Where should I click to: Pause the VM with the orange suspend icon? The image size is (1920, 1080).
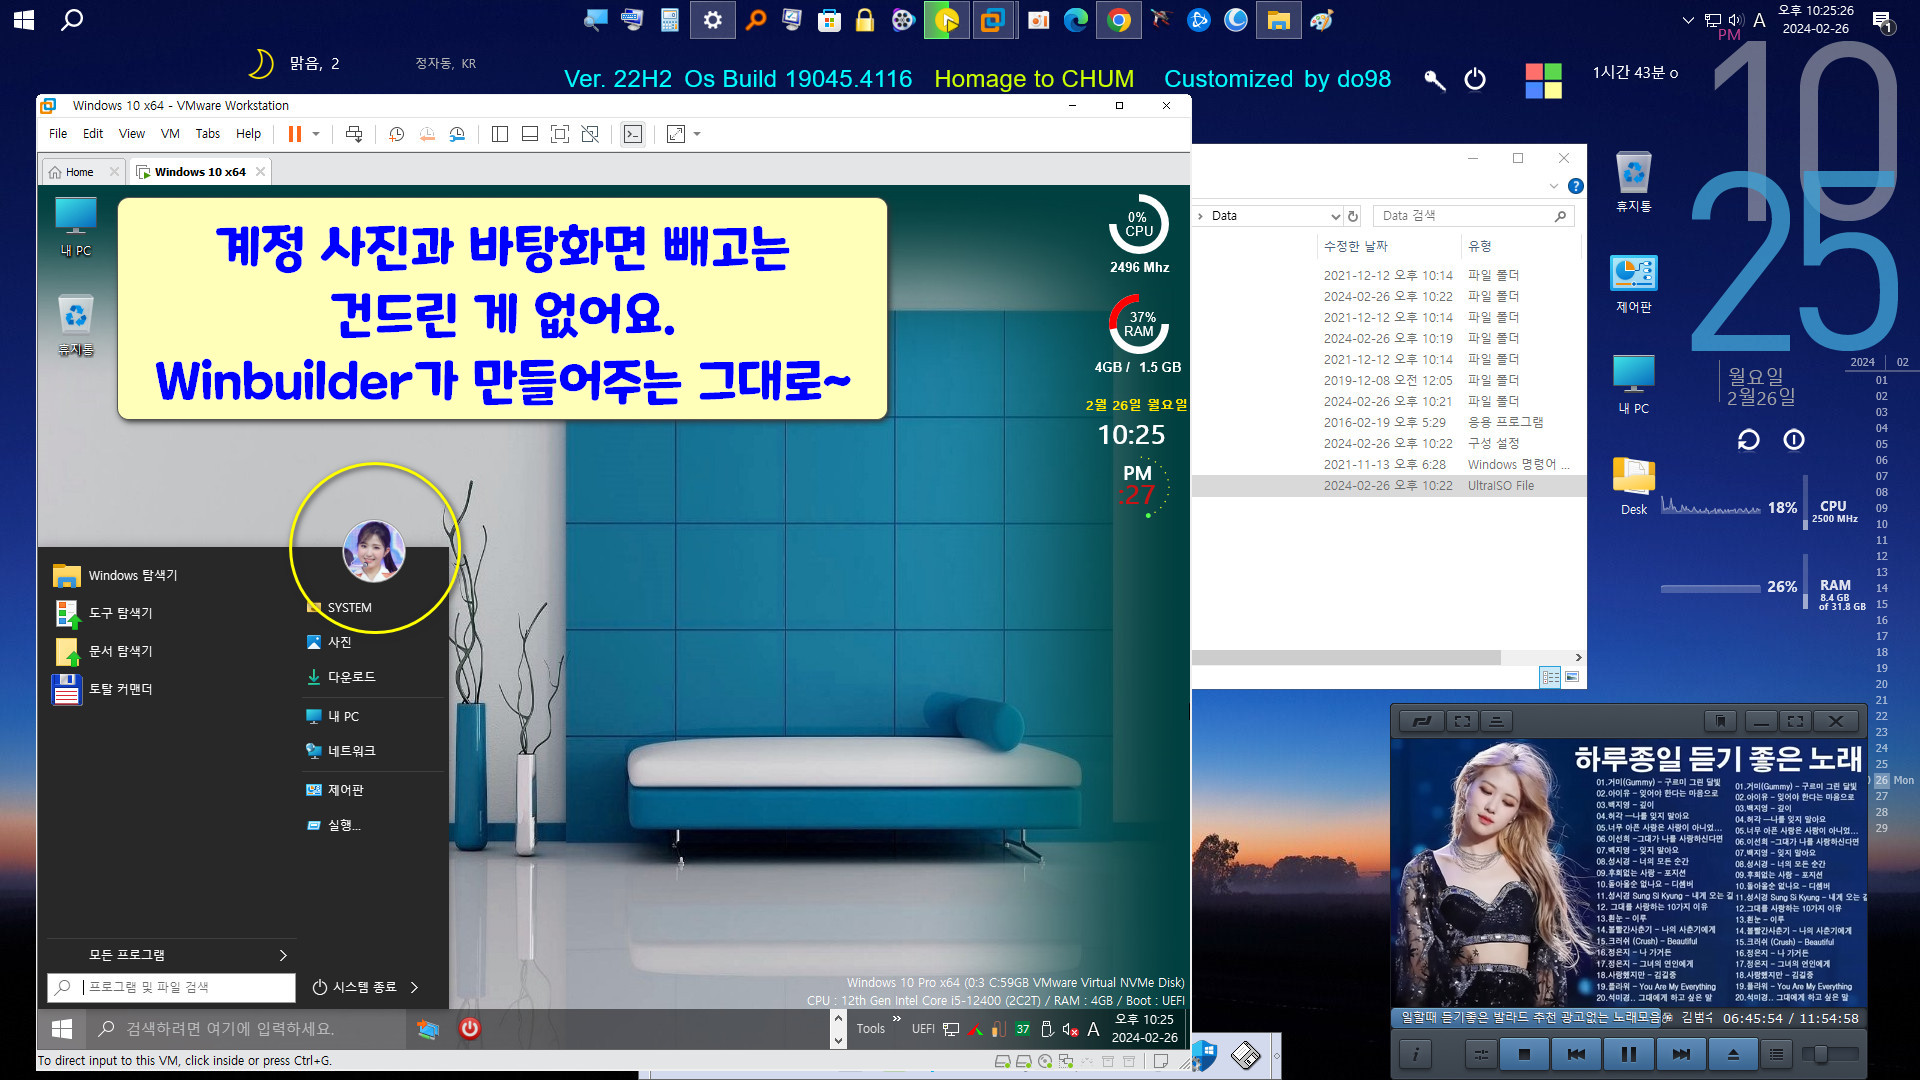point(295,134)
